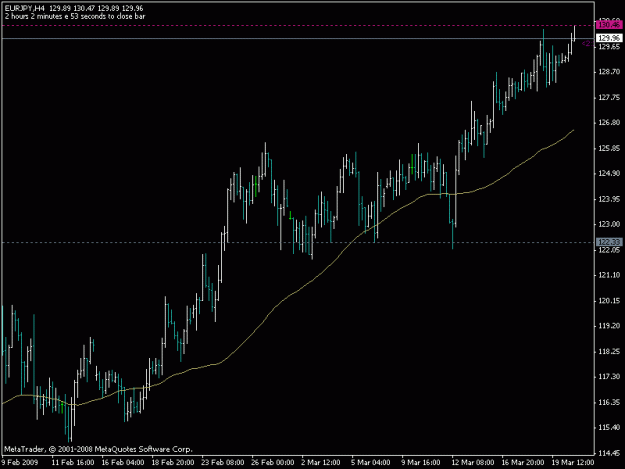The width and height of the screenshot is (625, 469).
Task: Click the 128.70 price scale value
Action: click(x=609, y=72)
